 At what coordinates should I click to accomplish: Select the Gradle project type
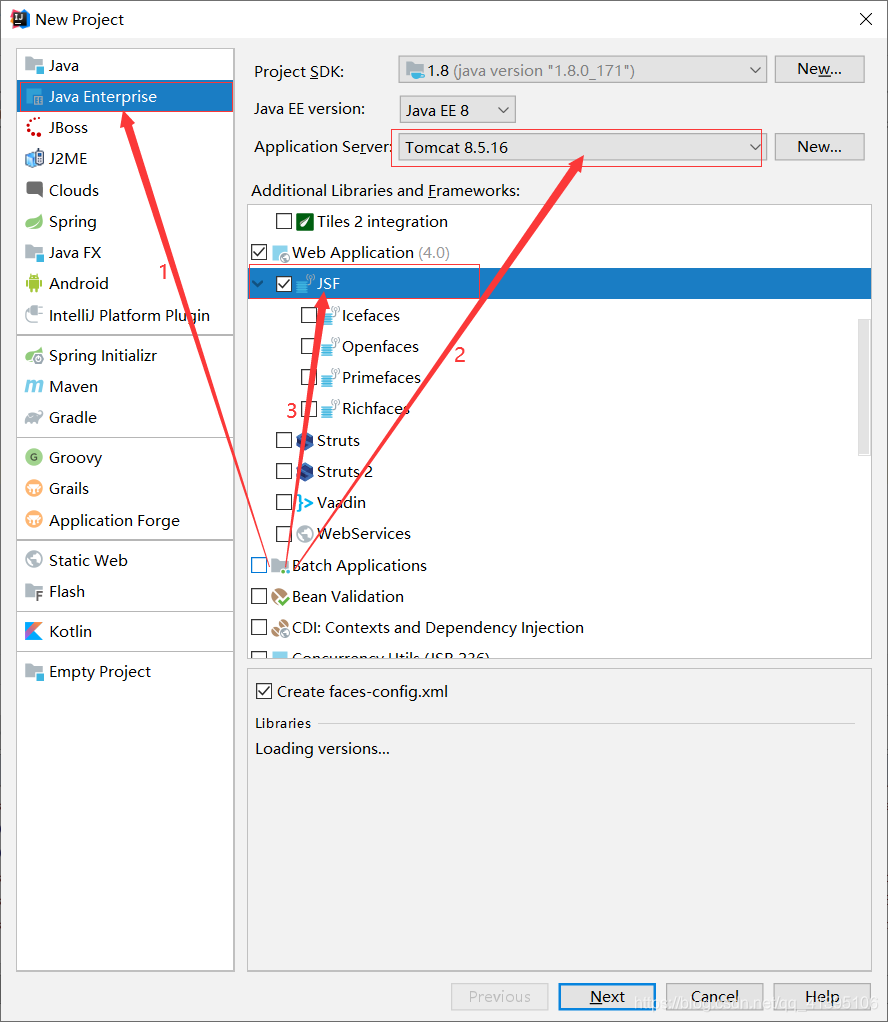(x=125, y=417)
